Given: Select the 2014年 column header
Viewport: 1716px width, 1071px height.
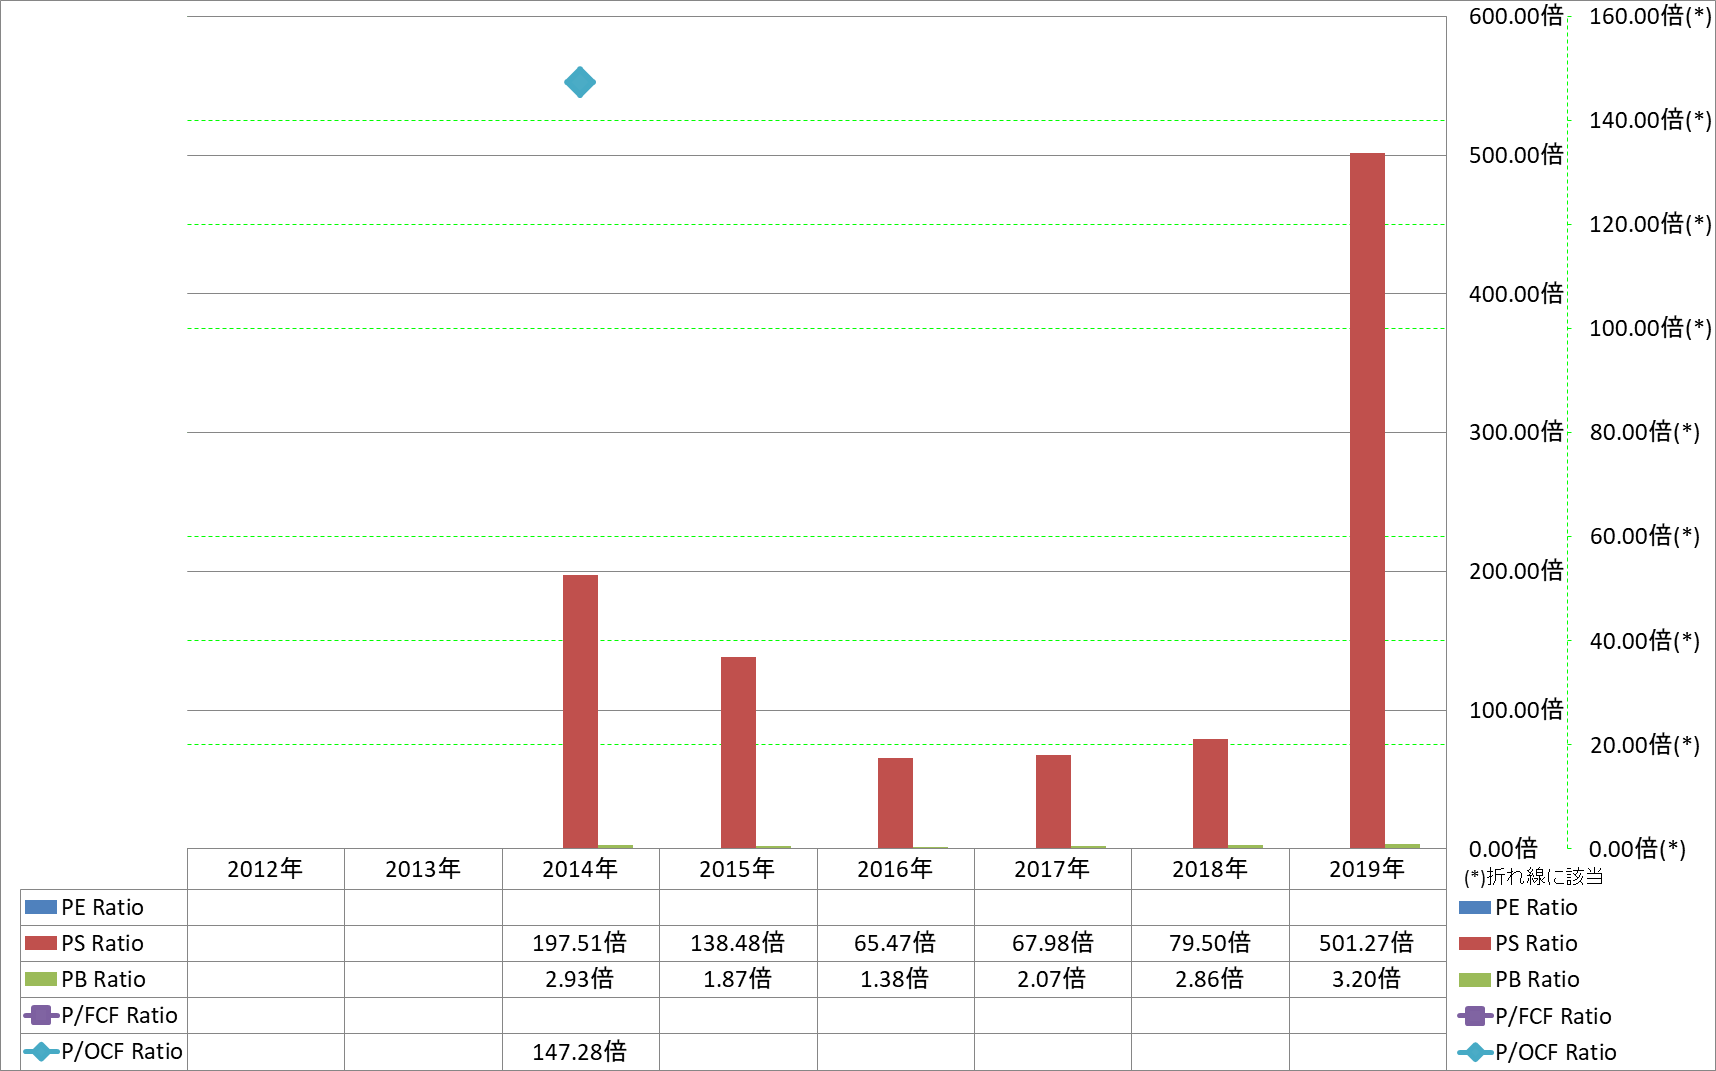Looking at the screenshot, I should [580, 868].
